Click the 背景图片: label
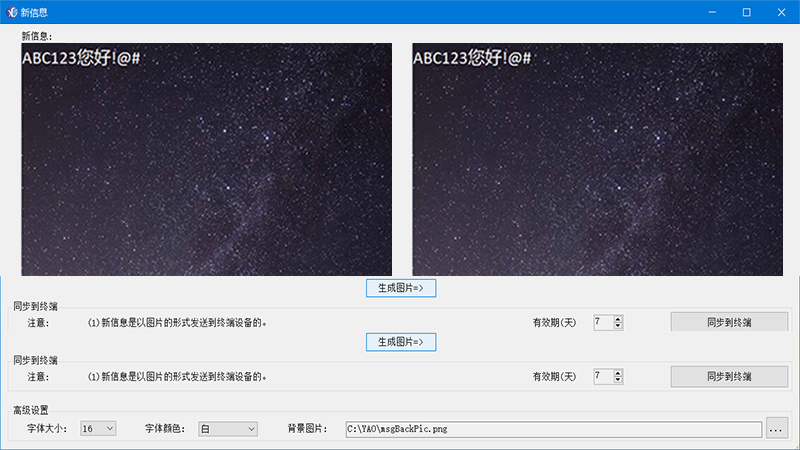 coord(308,429)
